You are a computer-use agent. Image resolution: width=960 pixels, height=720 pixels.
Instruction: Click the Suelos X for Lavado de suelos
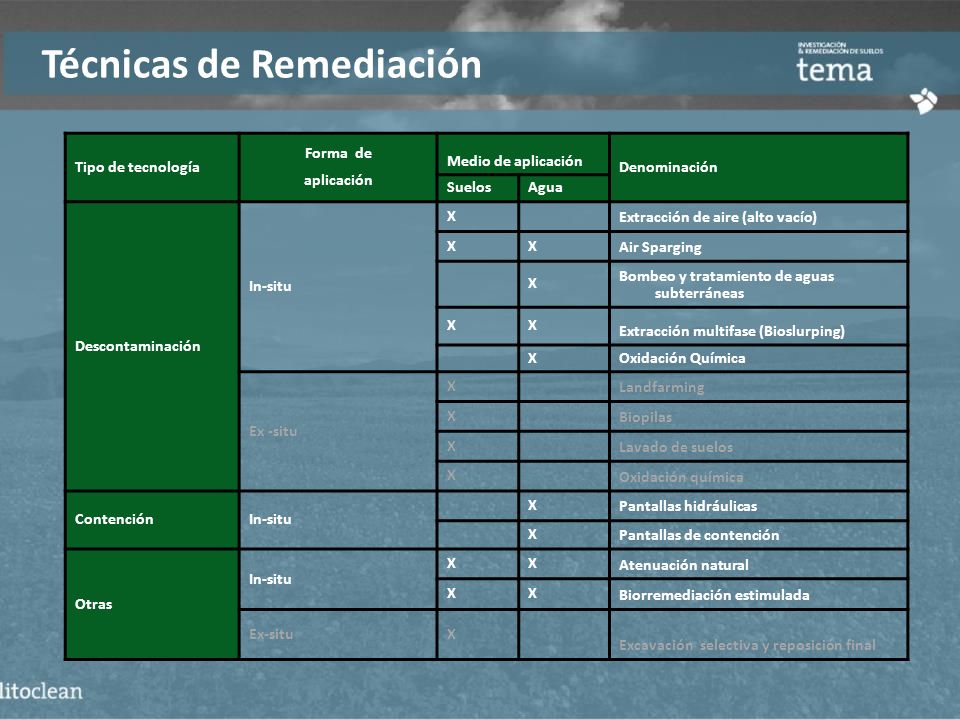[451, 446]
